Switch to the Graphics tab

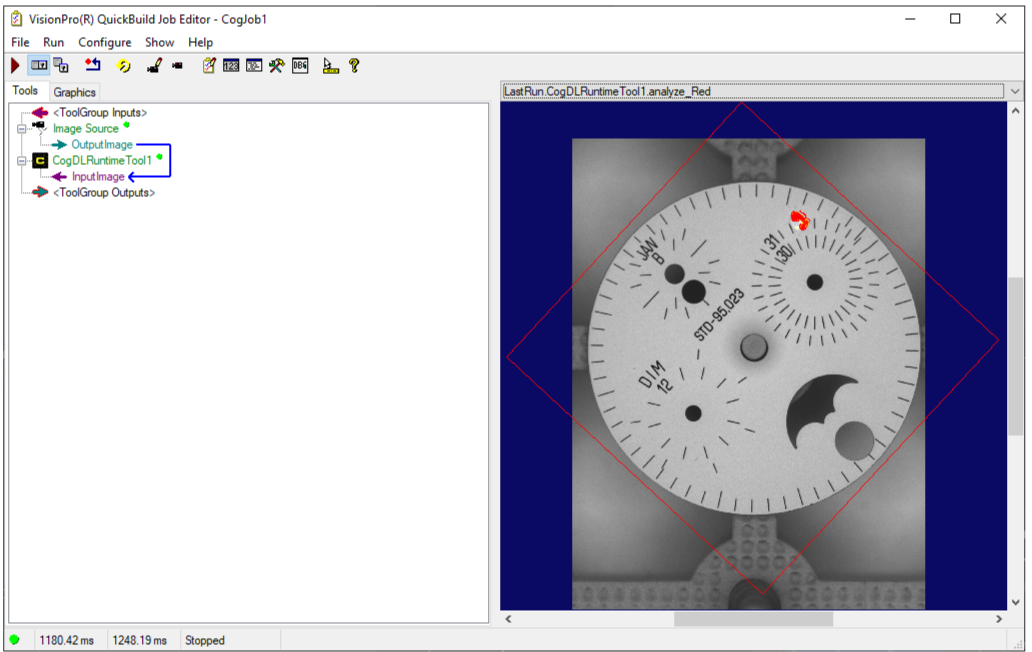point(74,91)
